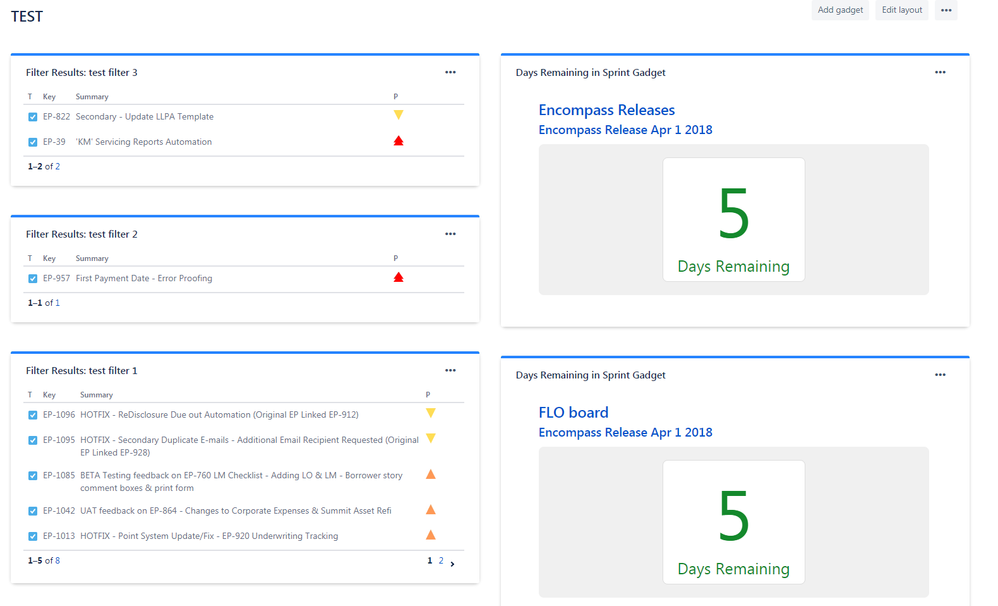This screenshot has width=998, height=606.
Task: Open test filter 2 gadget menu
Action: [x=450, y=234]
